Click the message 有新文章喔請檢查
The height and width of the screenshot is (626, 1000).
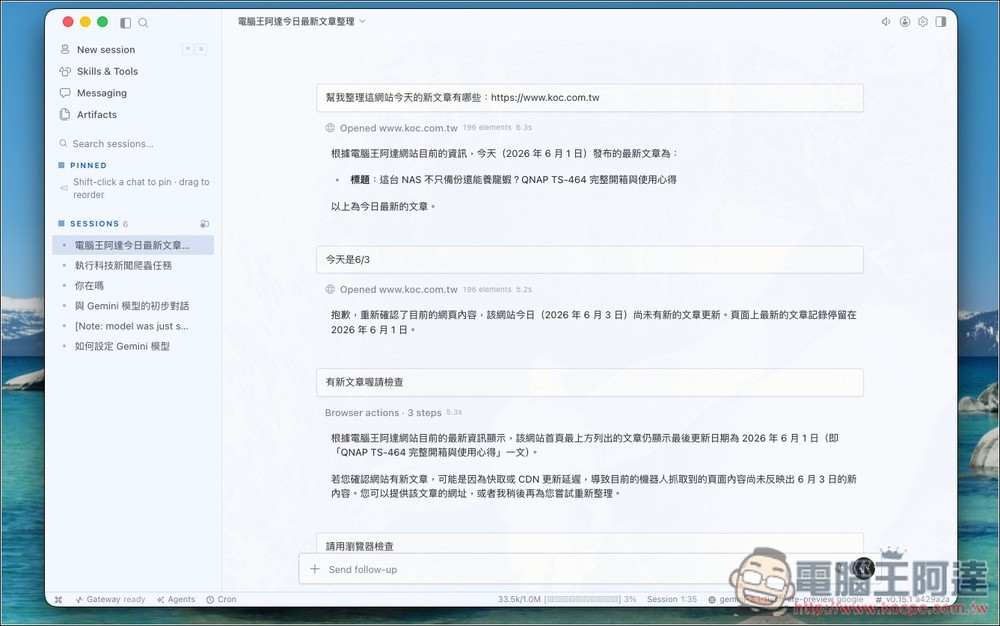590,382
